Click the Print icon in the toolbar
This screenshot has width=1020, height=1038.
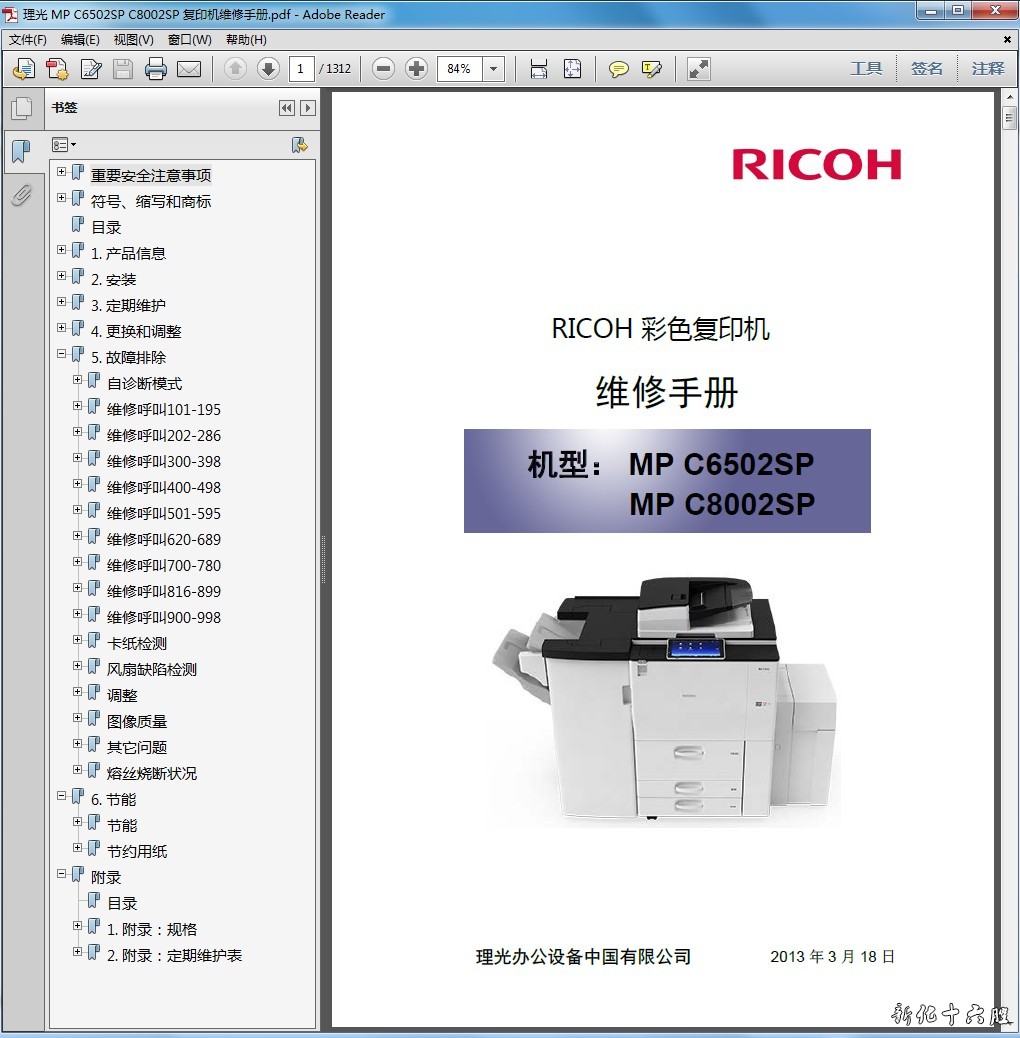click(155, 69)
